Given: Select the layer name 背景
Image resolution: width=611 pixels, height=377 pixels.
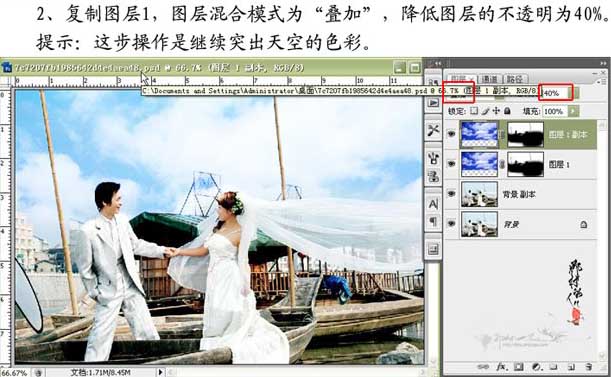Looking at the screenshot, I should (511, 224).
